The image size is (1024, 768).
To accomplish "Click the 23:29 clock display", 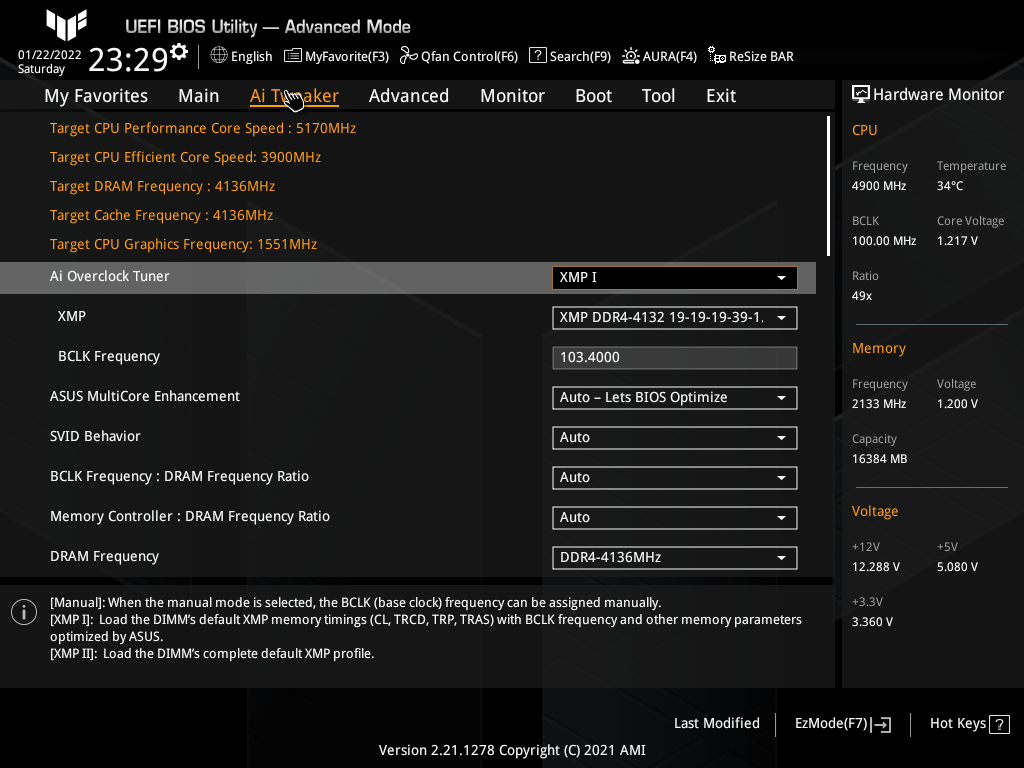I will pos(128,59).
